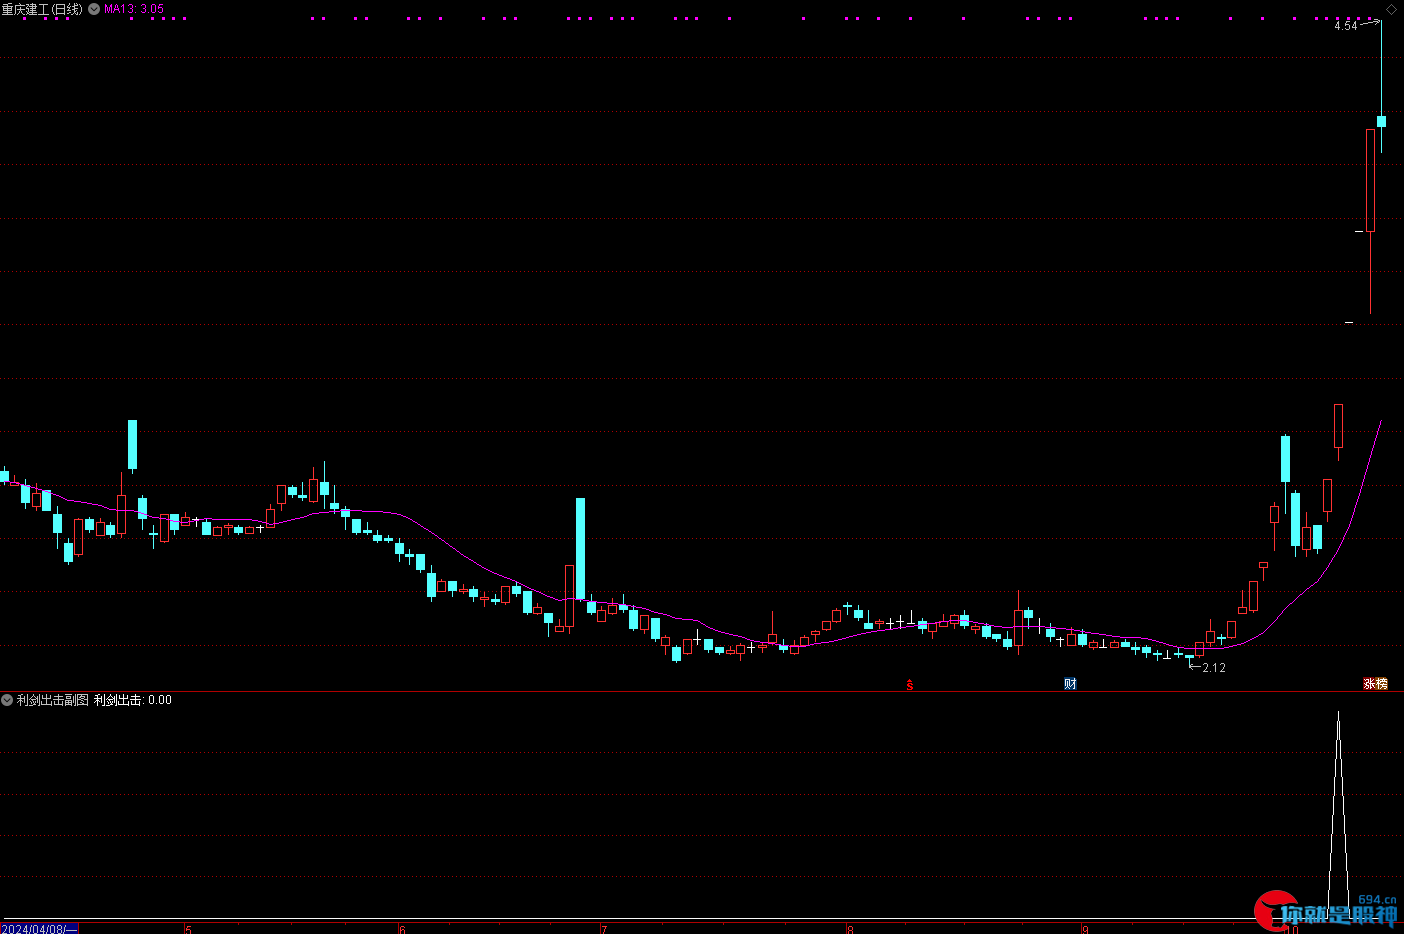
Task: Jump to month 6 on time axis
Action: pyautogui.click(x=402, y=929)
